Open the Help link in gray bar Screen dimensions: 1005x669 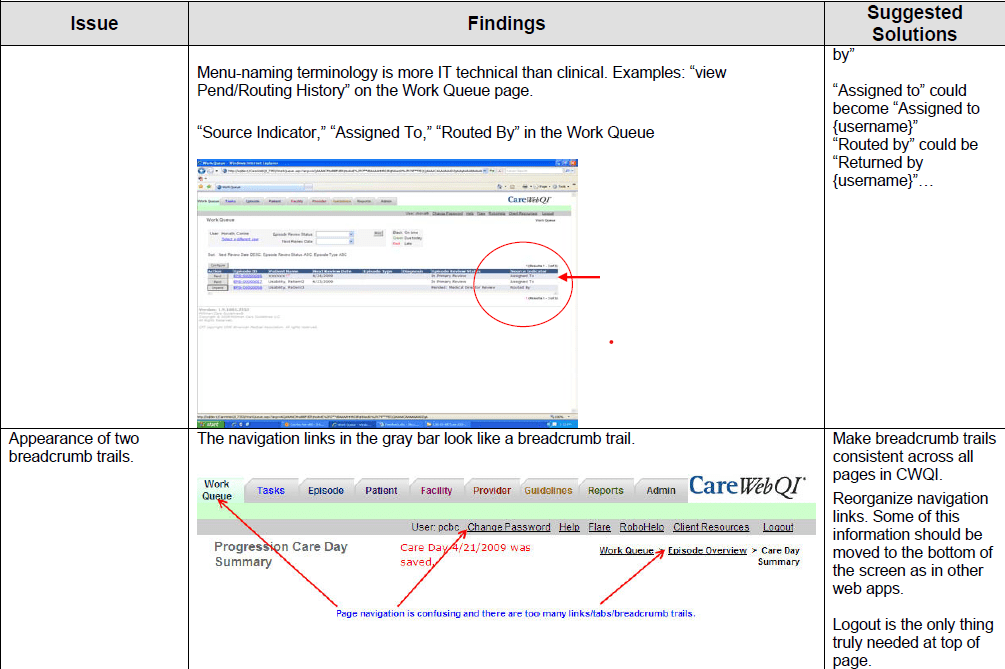(569, 527)
